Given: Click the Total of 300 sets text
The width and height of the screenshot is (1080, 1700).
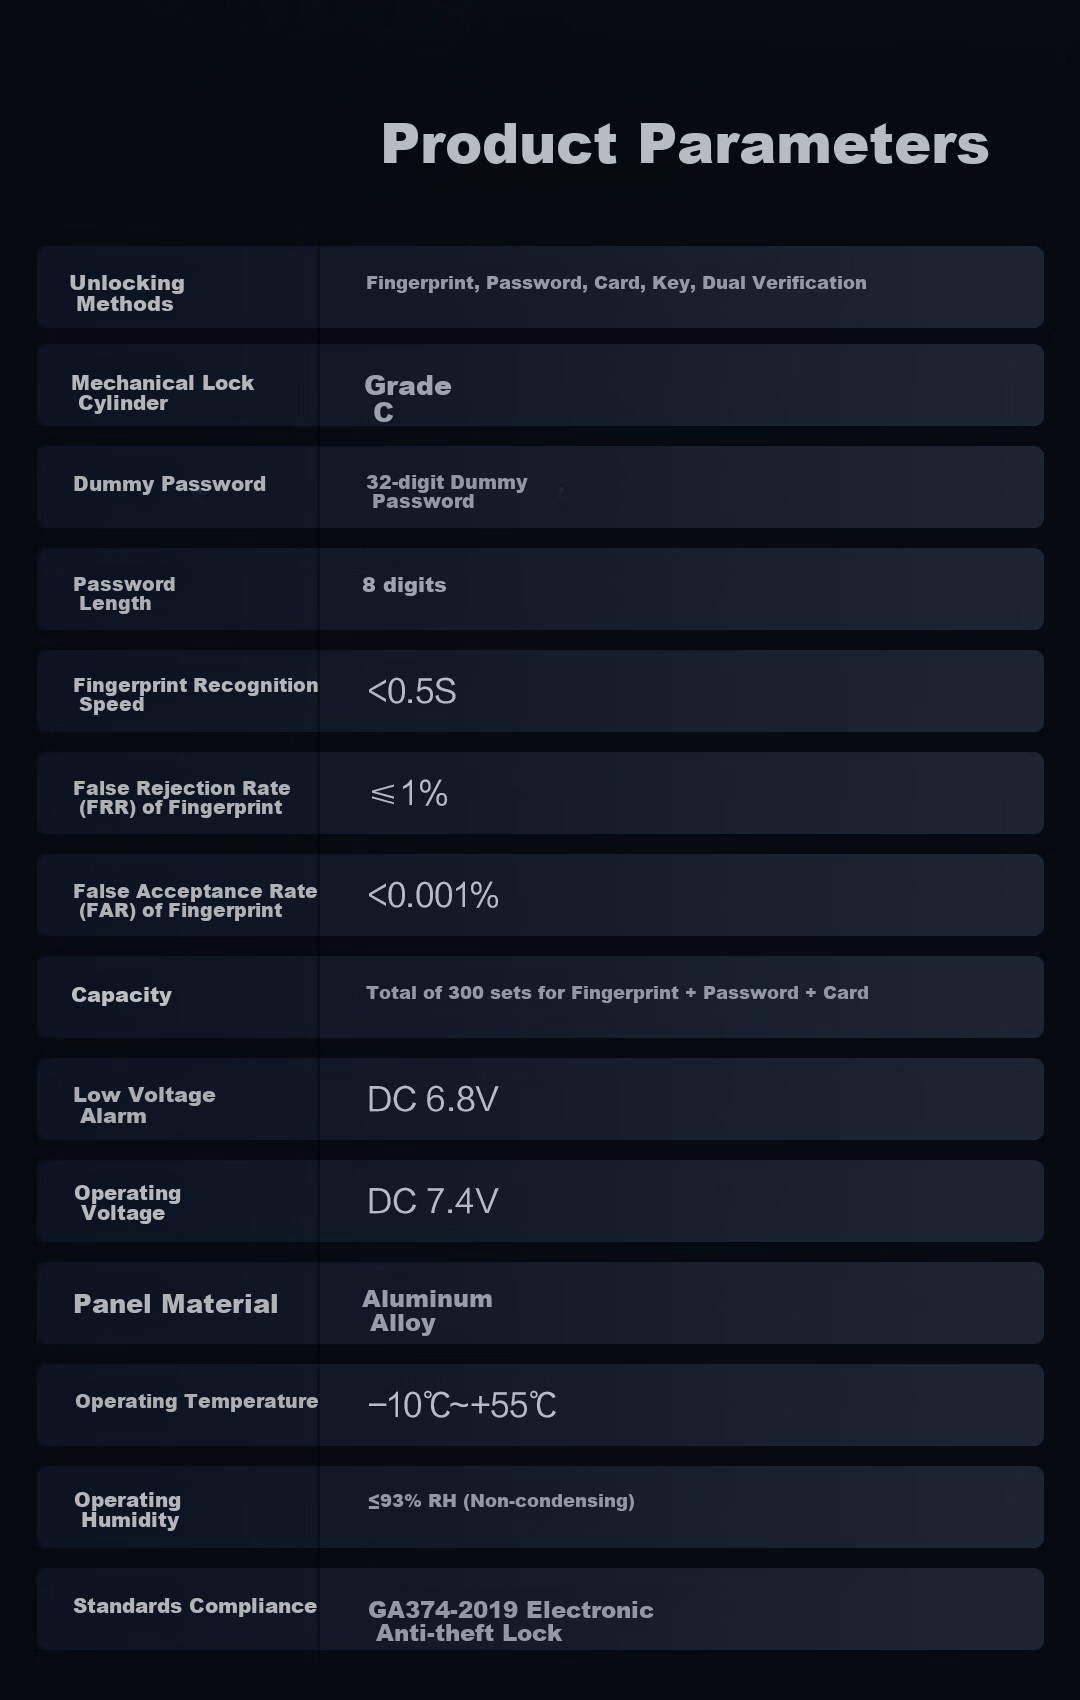Looking at the screenshot, I should click(x=617, y=993).
